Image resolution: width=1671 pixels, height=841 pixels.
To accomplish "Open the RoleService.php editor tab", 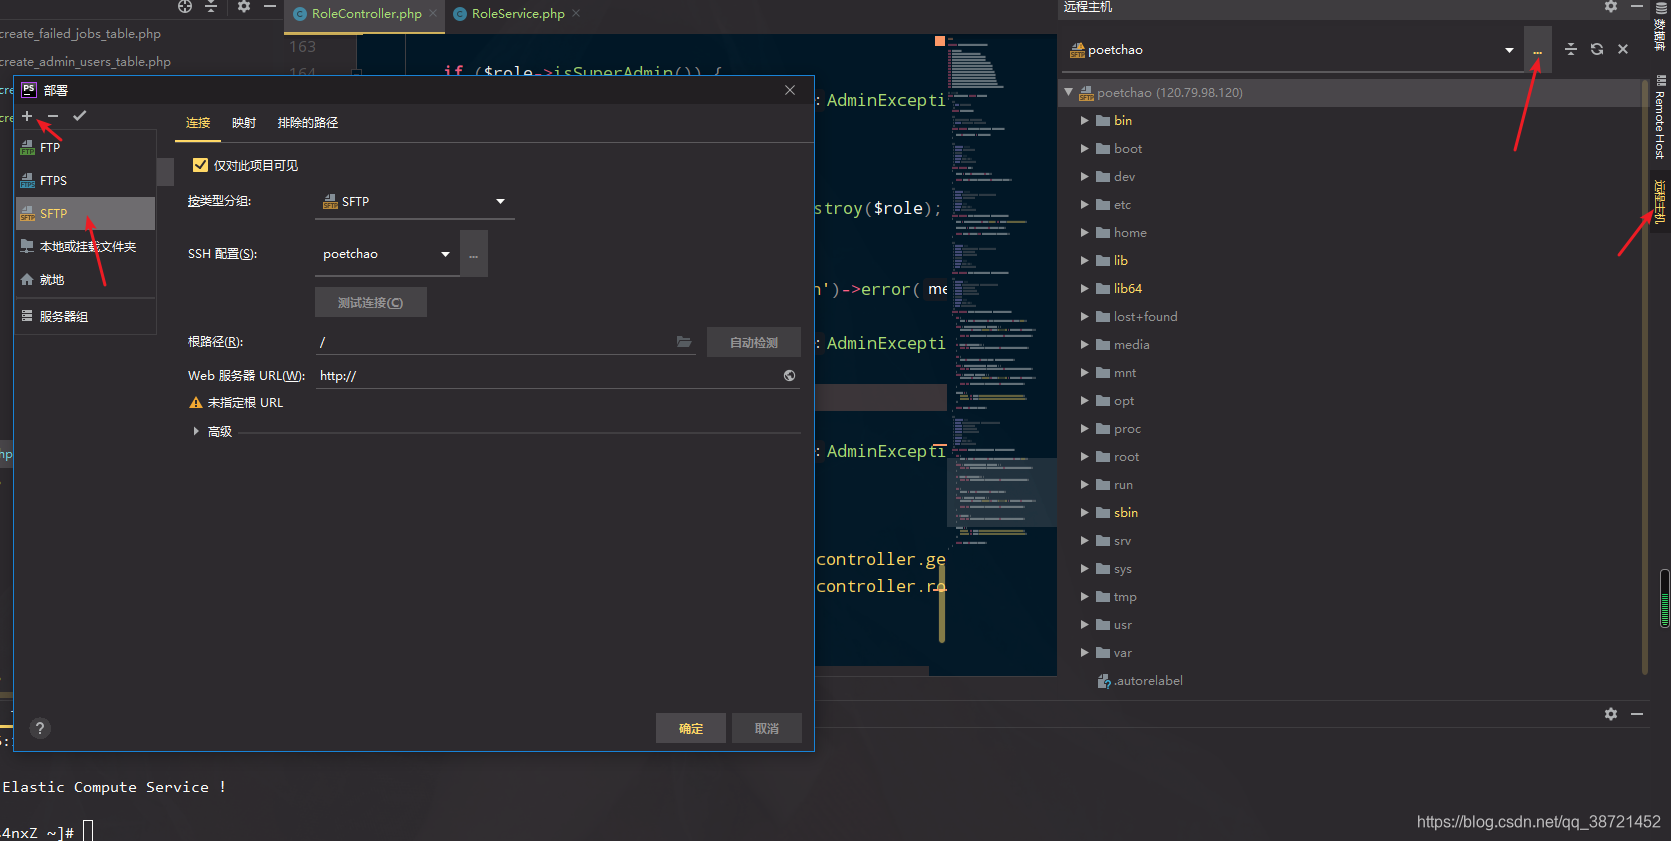I will click(x=518, y=14).
